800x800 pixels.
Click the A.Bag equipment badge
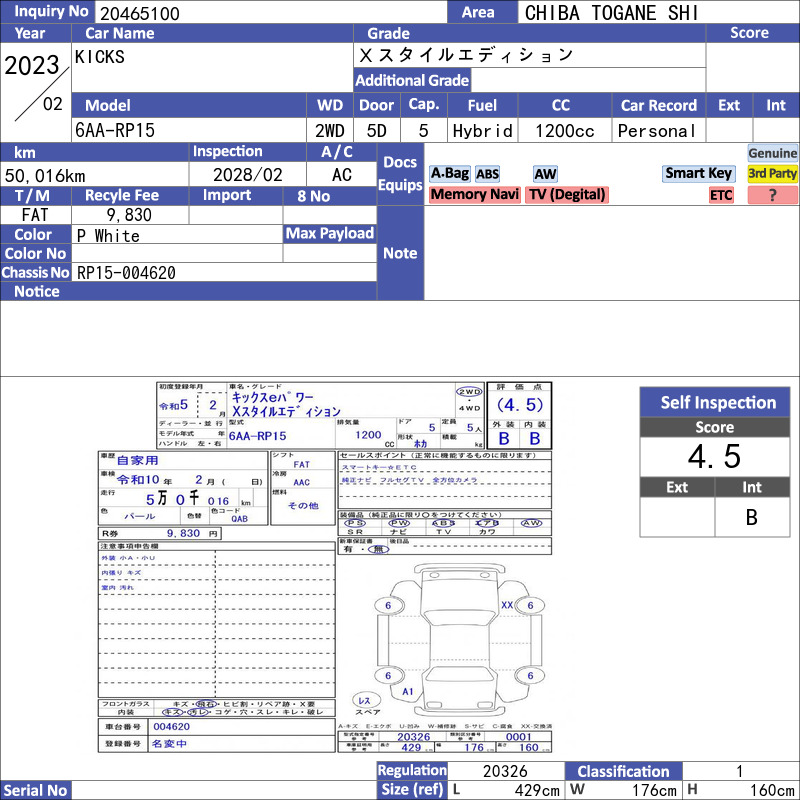[x=449, y=173]
